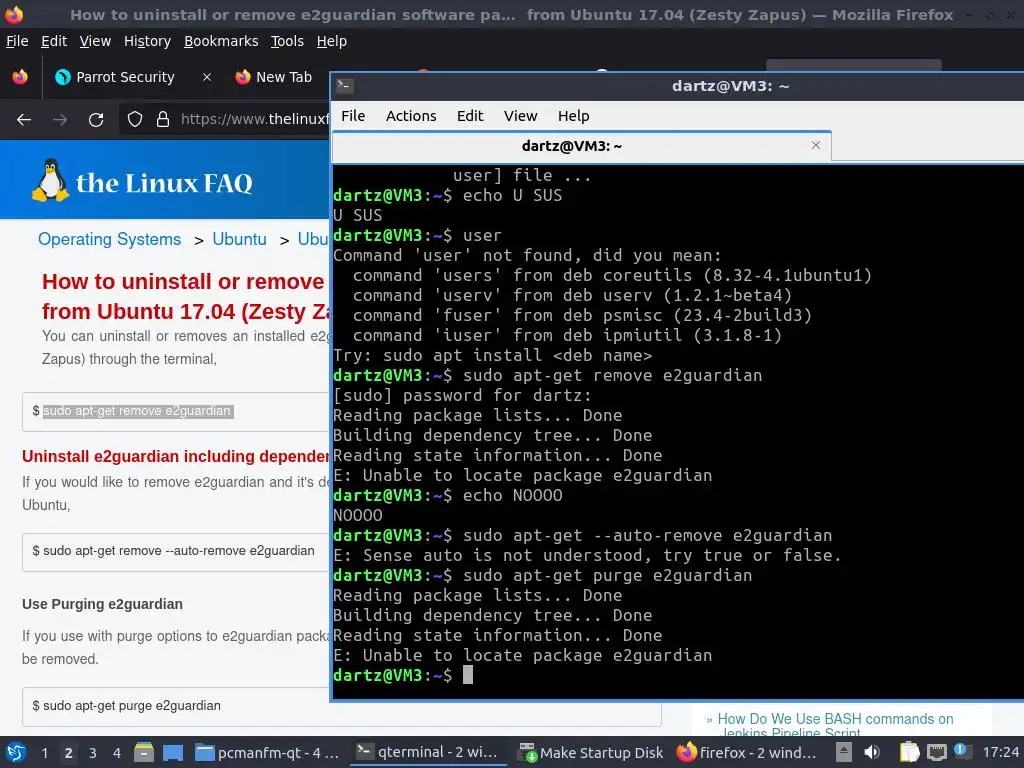Click the Firefox icon in window title bar
This screenshot has width=1024, height=768.
[14, 14]
